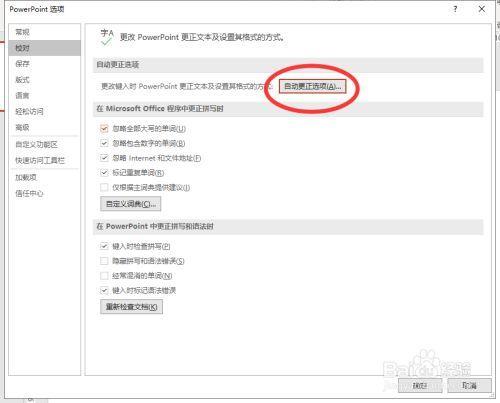Enable 仅根据主词典提供建议 checkbox
Screen dimensions: 500x403
104,187
